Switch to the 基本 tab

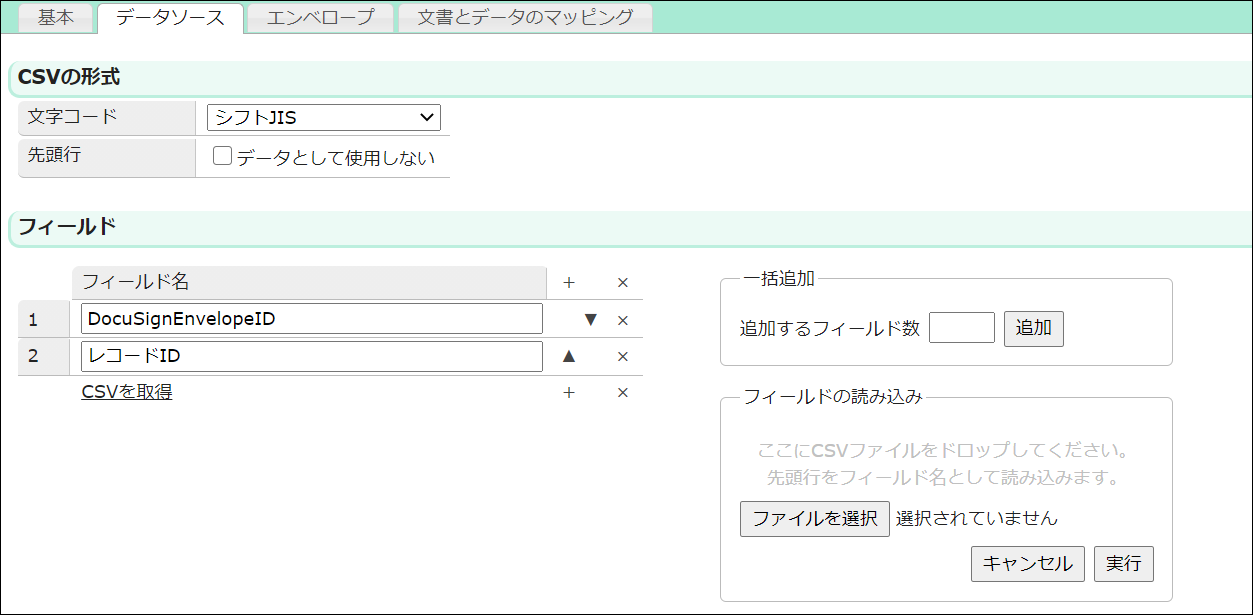point(55,17)
